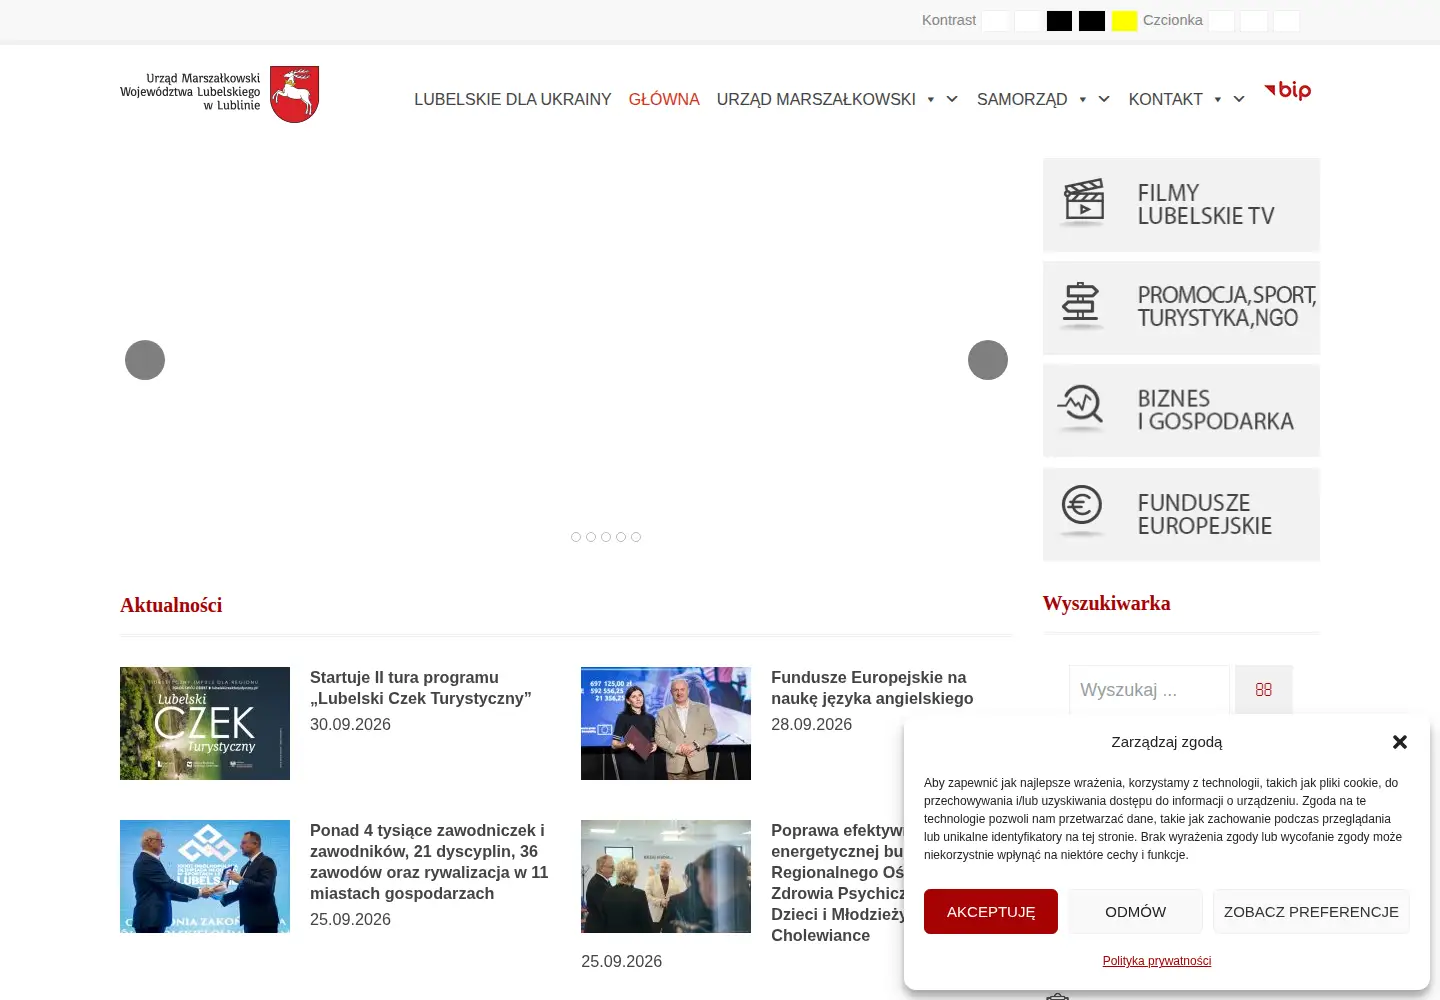The height and width of the screenshot is (1000, 1440).
Task: Select the middle carousel pagination dot
Action: 606,537
